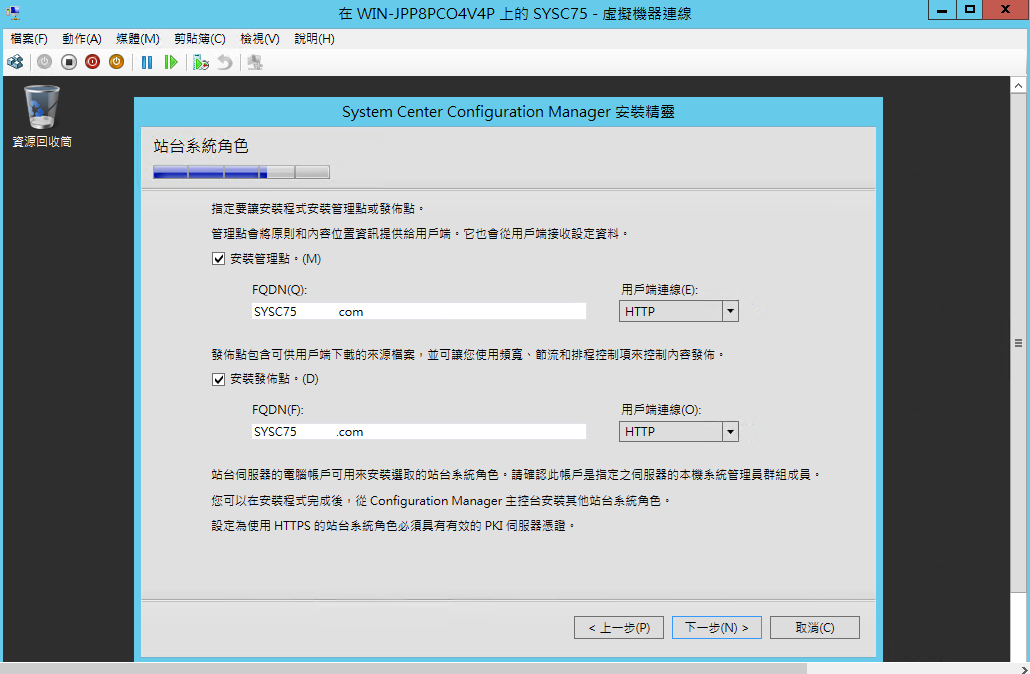Click the Revert undo icon
Screen dimensions: 1030x674
tap(225, 62)
